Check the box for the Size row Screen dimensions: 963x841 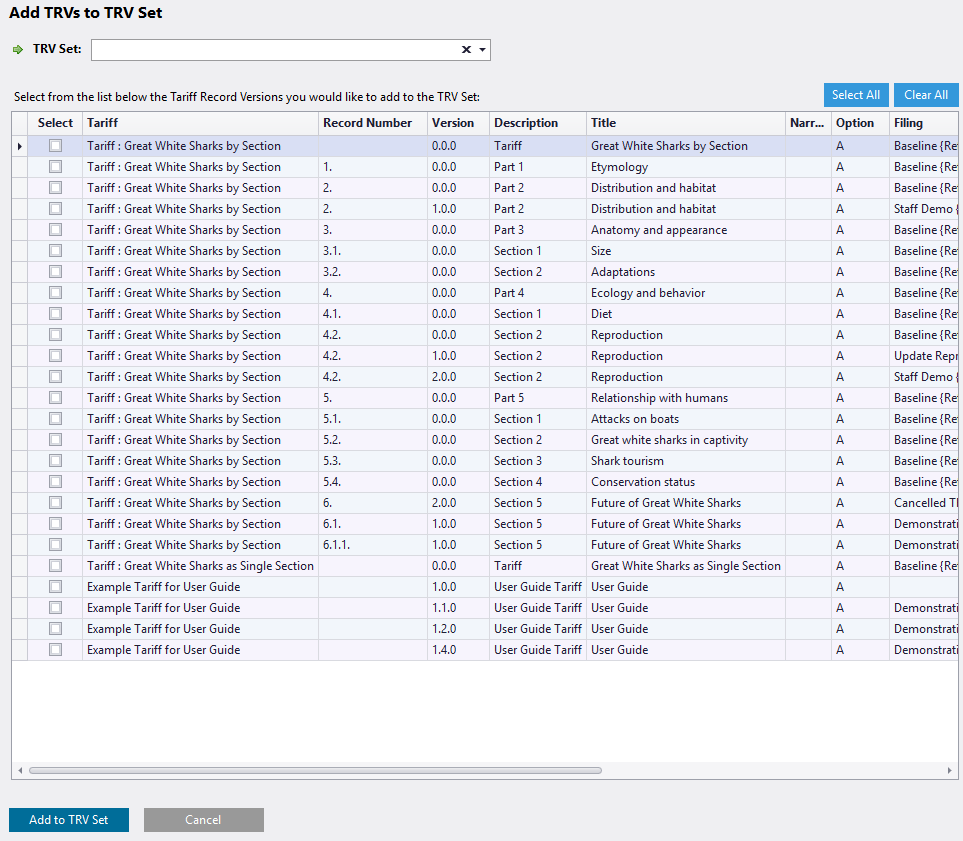point(55,251)
